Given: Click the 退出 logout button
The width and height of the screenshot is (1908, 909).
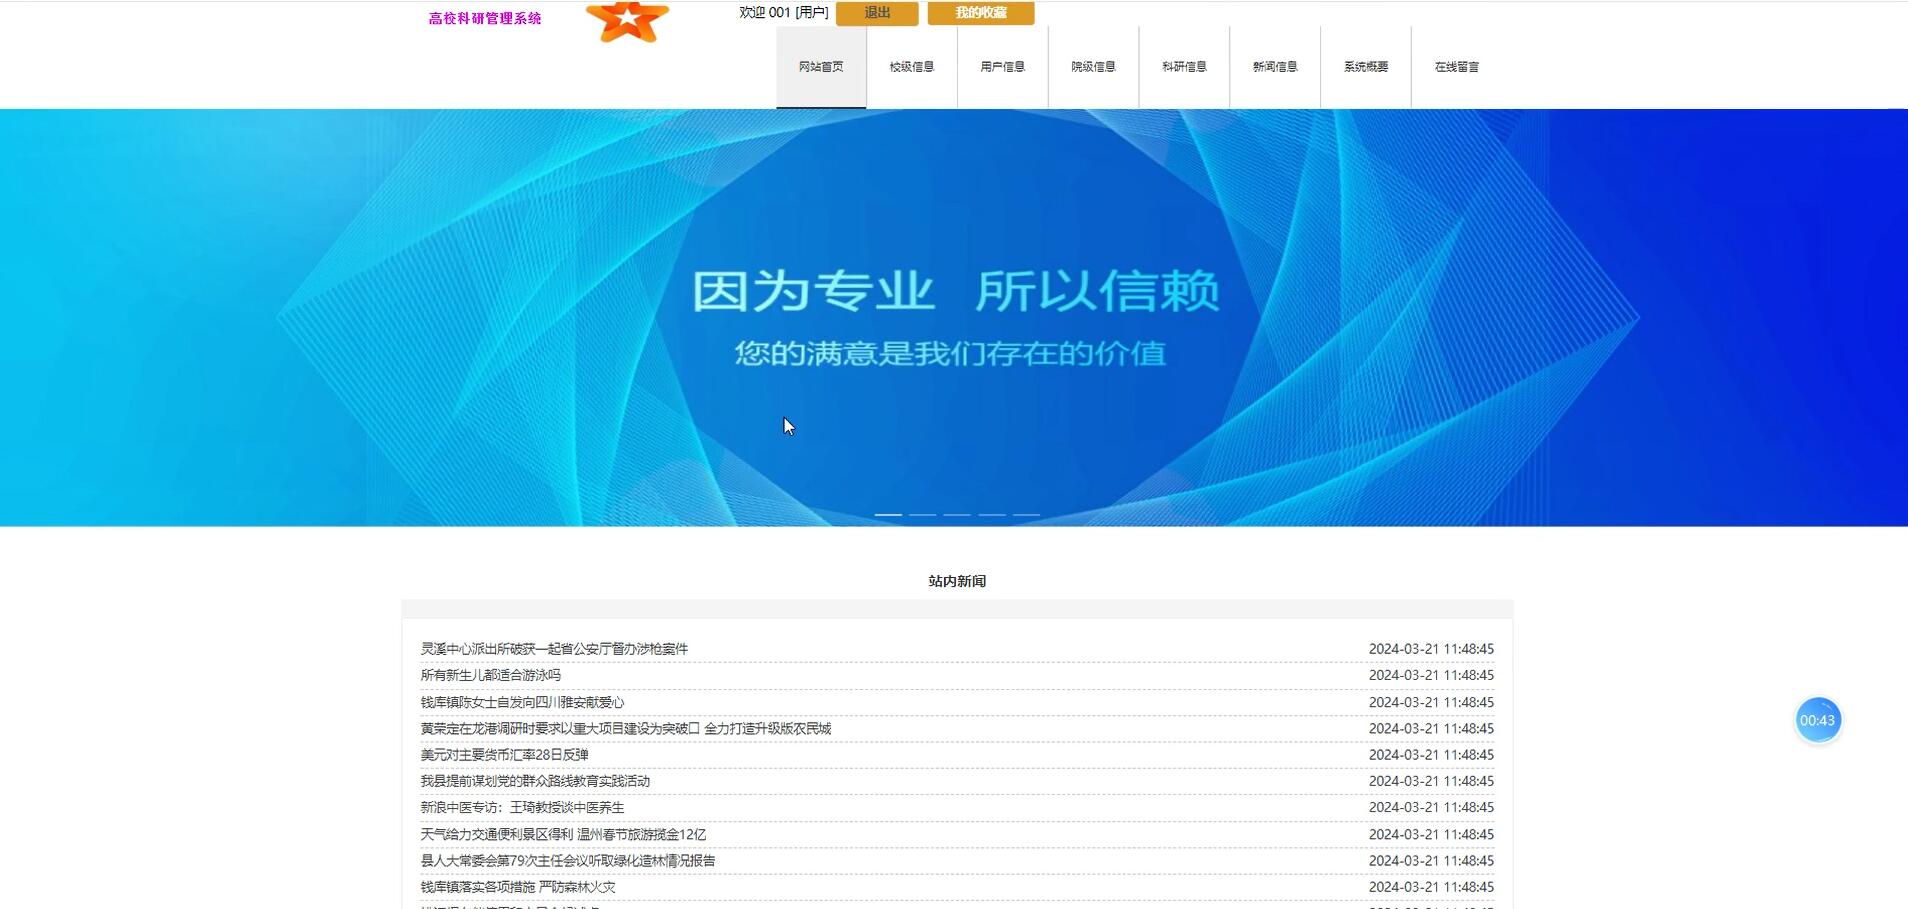Looking at the screenshot, I should coord(875,13).
